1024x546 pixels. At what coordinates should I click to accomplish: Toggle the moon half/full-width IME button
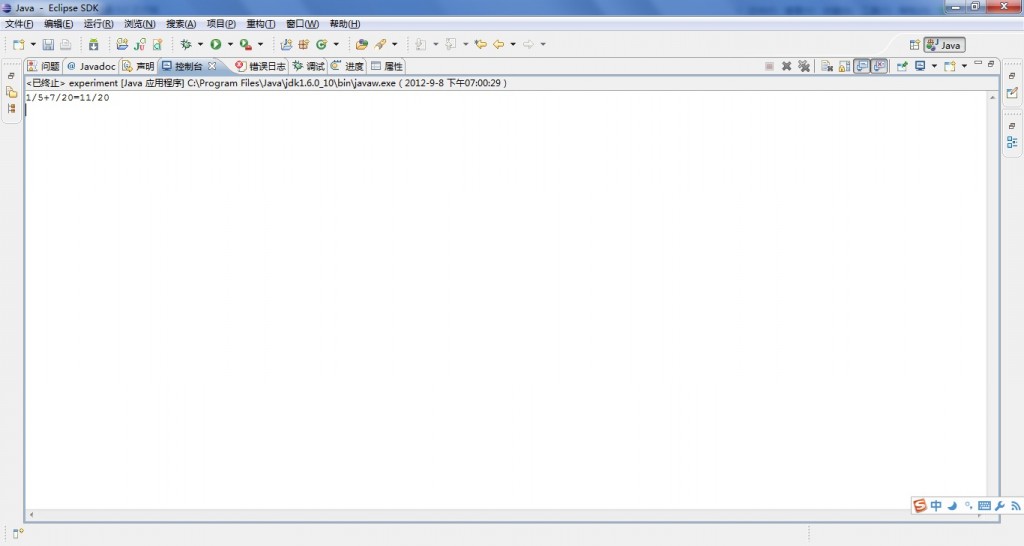[x=953, y=506]
